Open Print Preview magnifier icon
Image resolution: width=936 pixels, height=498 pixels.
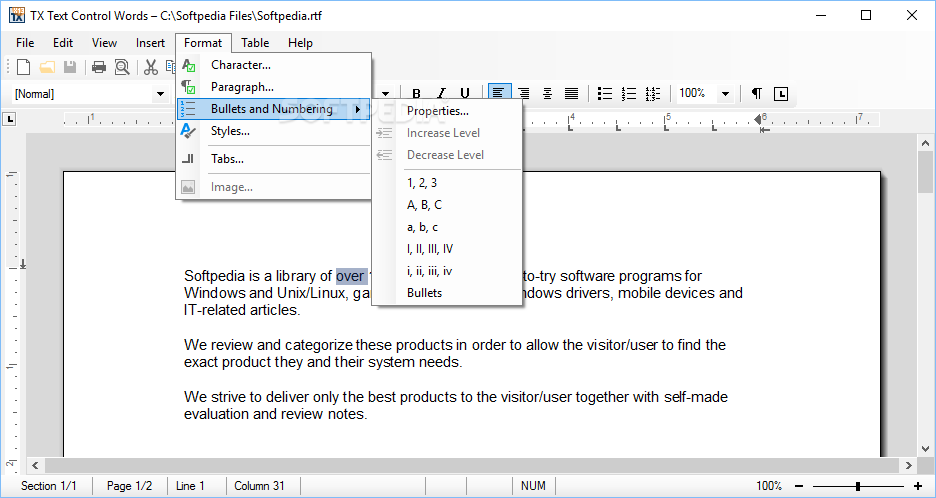(x=122, y=67)
